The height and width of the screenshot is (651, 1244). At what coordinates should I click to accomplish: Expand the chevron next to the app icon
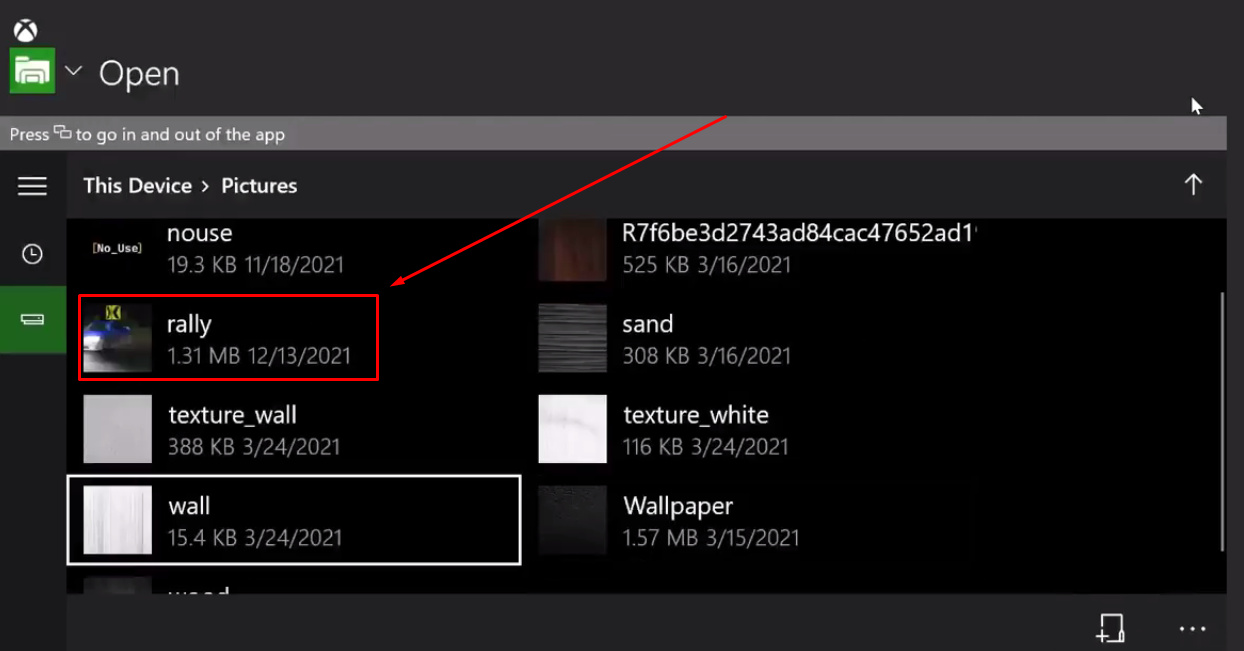[x=73, y=71]
